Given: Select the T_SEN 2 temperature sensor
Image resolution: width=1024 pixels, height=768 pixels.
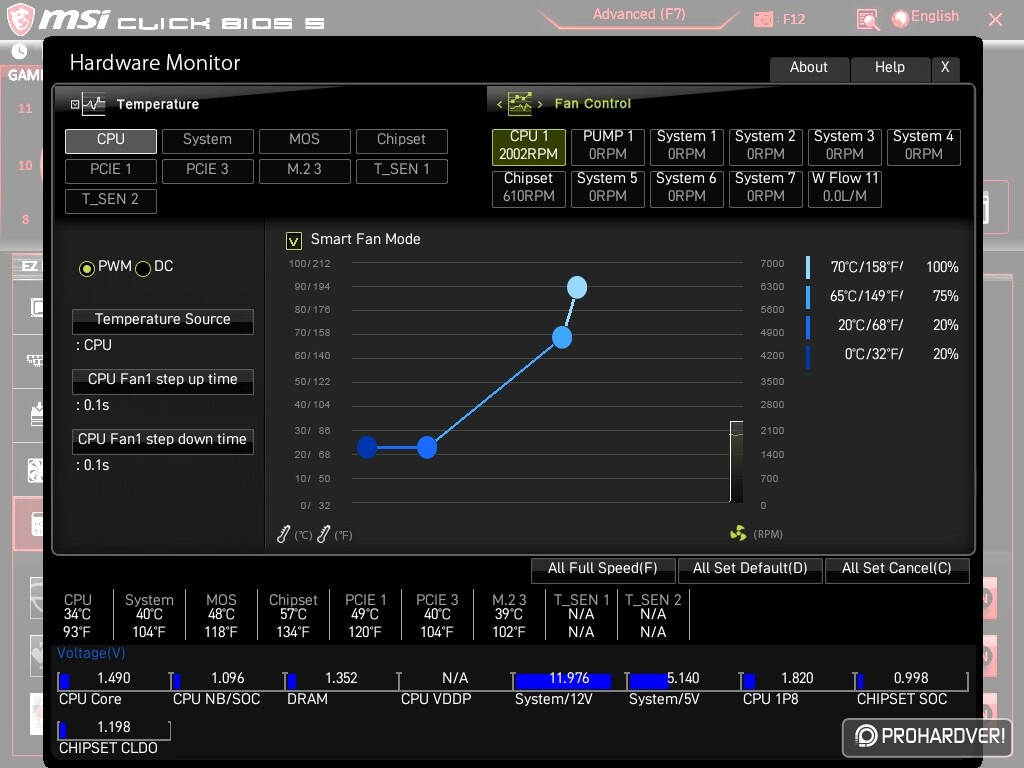Looking at the screenshot, I should pos(111,200).
